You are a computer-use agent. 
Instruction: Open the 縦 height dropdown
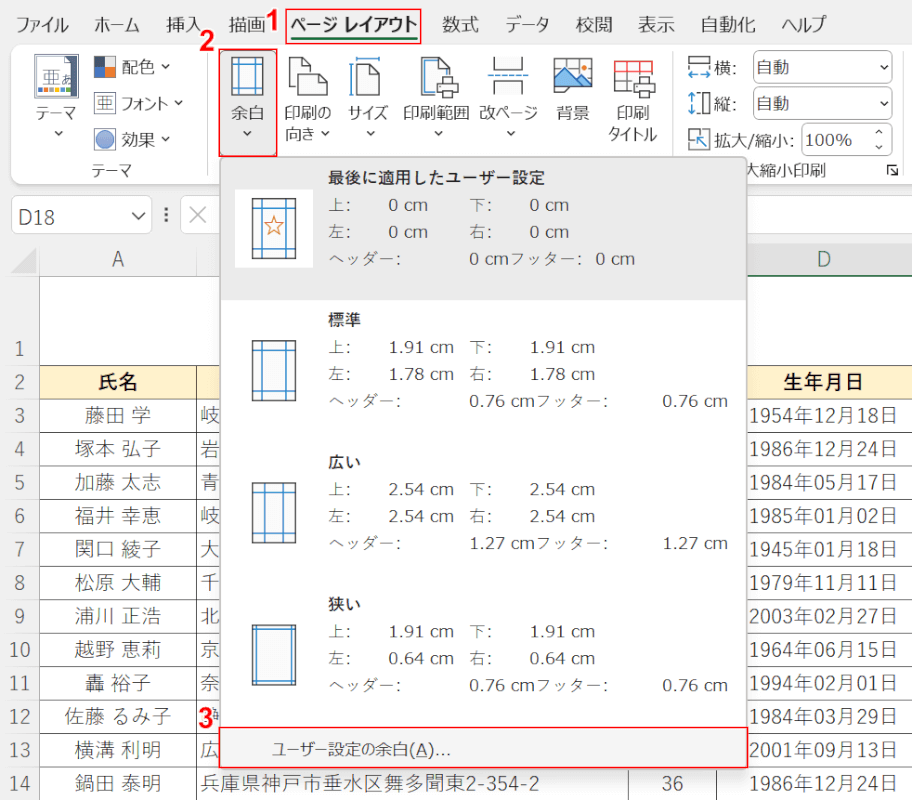[x=821, y=104]
